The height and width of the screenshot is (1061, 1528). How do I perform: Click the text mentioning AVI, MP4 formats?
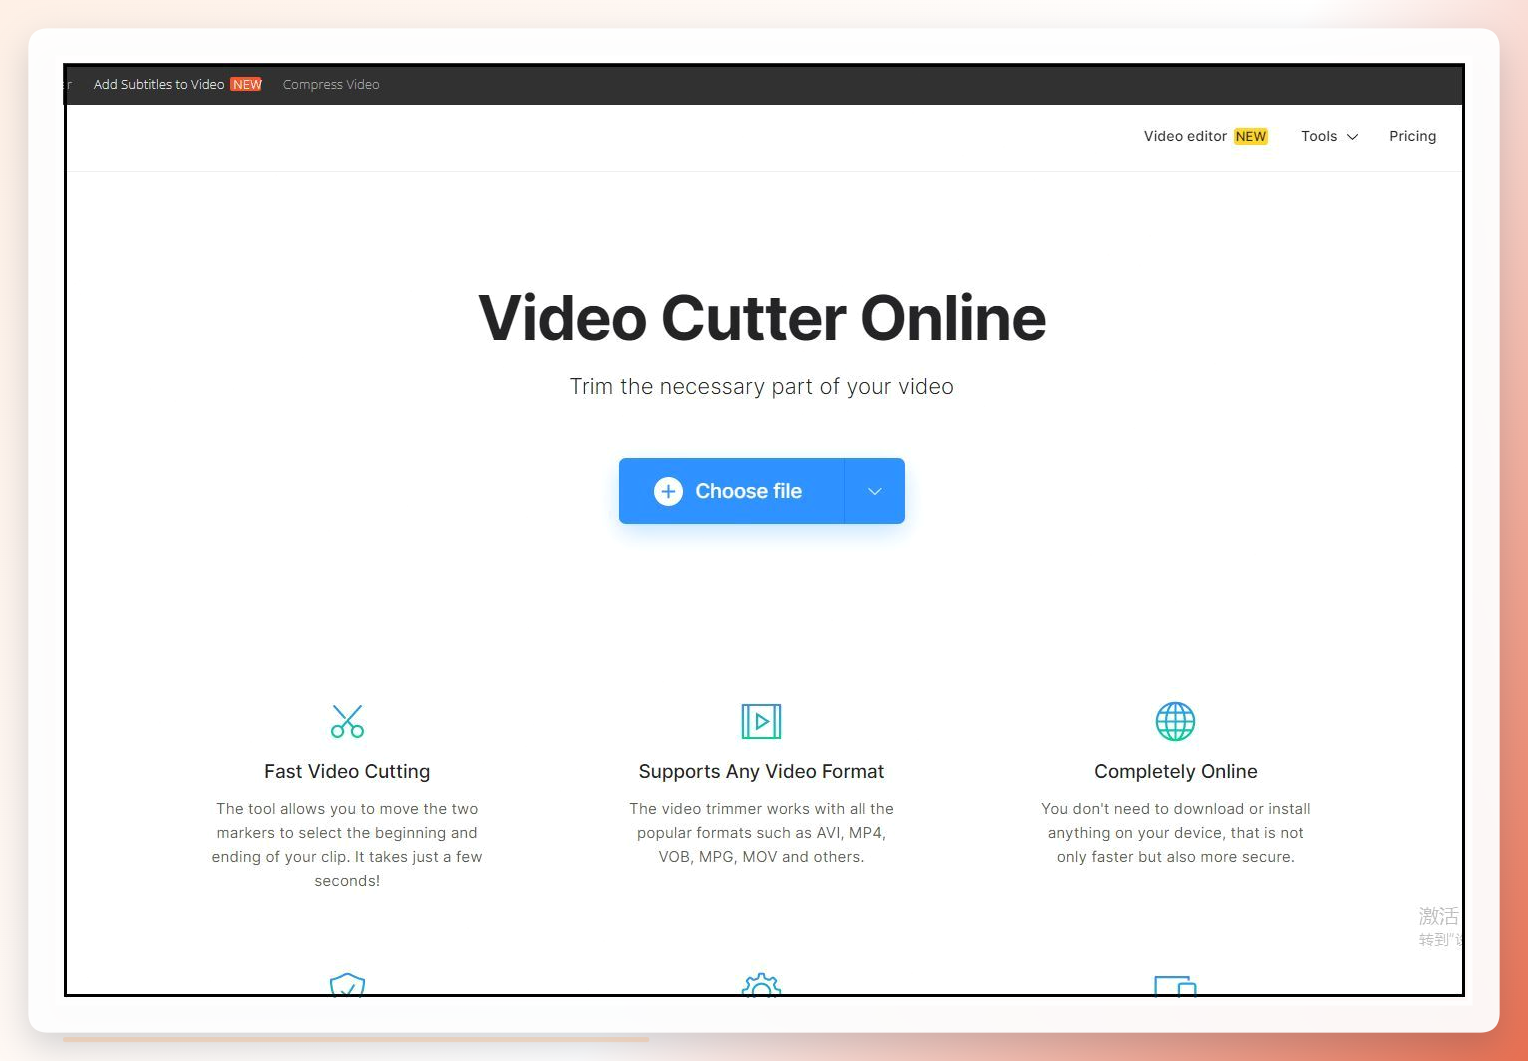[761, 832]
